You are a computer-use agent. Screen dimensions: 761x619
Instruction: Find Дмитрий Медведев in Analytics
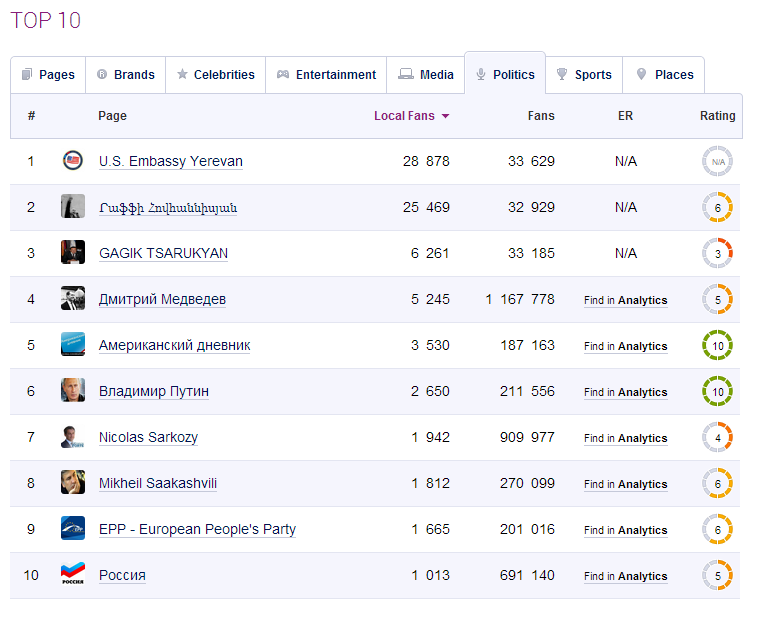coord(626,301)
